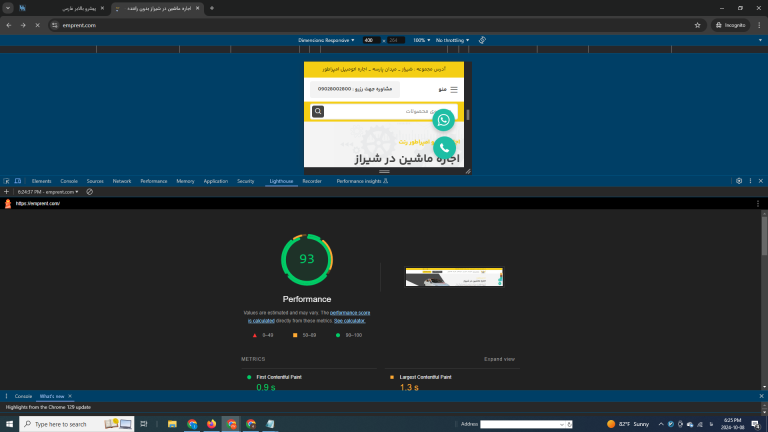
Task: Click the viewport height input field
Action: pos(396,40)
